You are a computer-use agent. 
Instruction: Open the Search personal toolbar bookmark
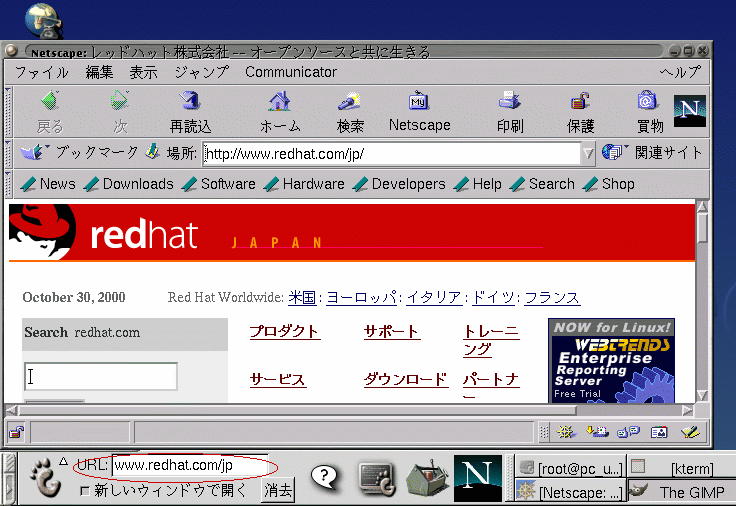pyautogui.click(x=542, y=184)
